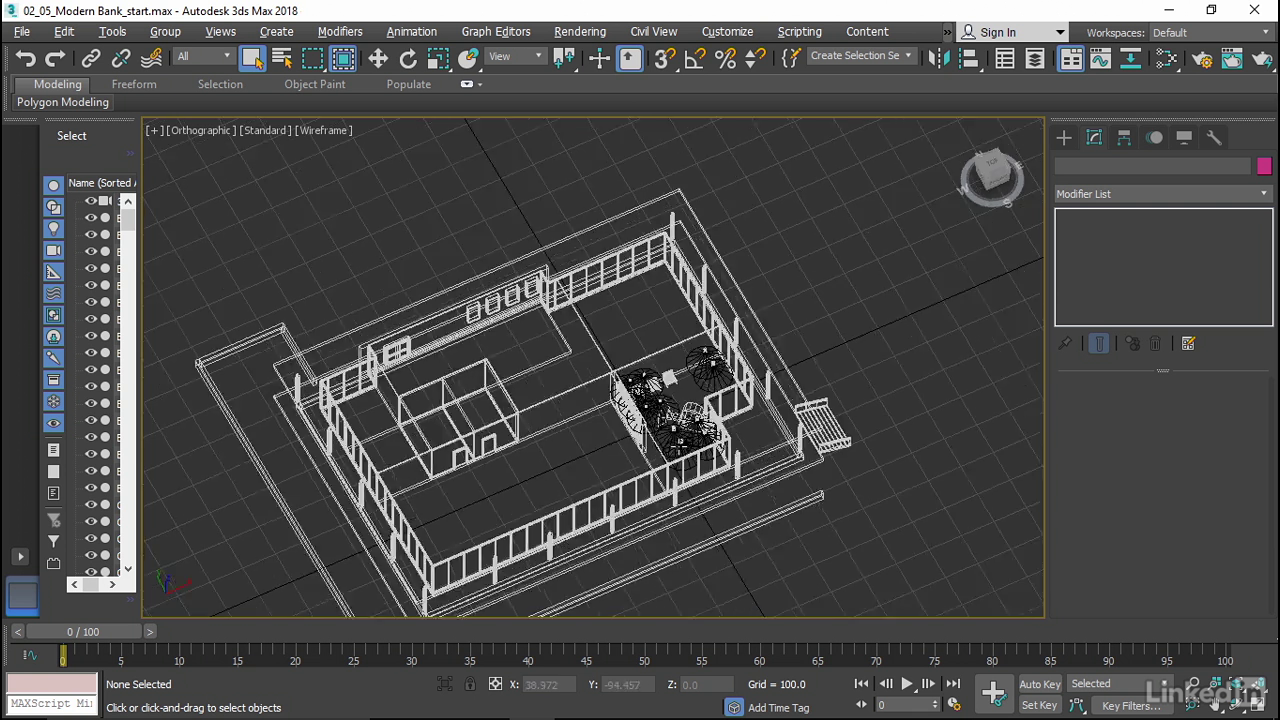Click the Mirror tool icon
This screenshot has height=720, width=1280.
pos(939,59)
